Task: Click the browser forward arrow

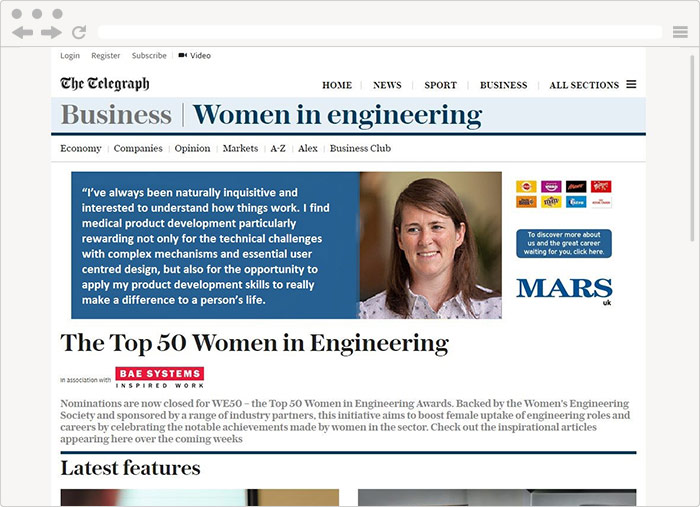Action: pyautogui.click(x=51, y=33)
